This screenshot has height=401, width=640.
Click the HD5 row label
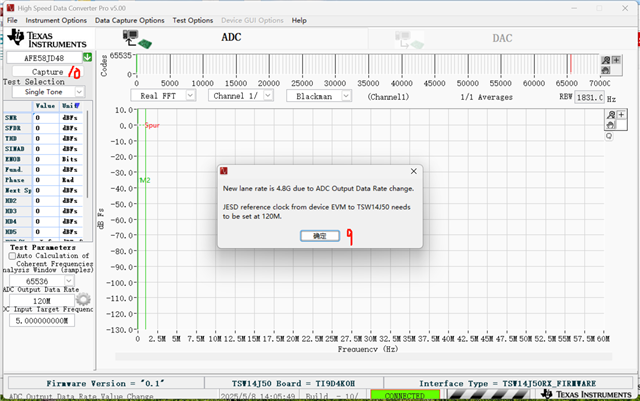(11, 232)
